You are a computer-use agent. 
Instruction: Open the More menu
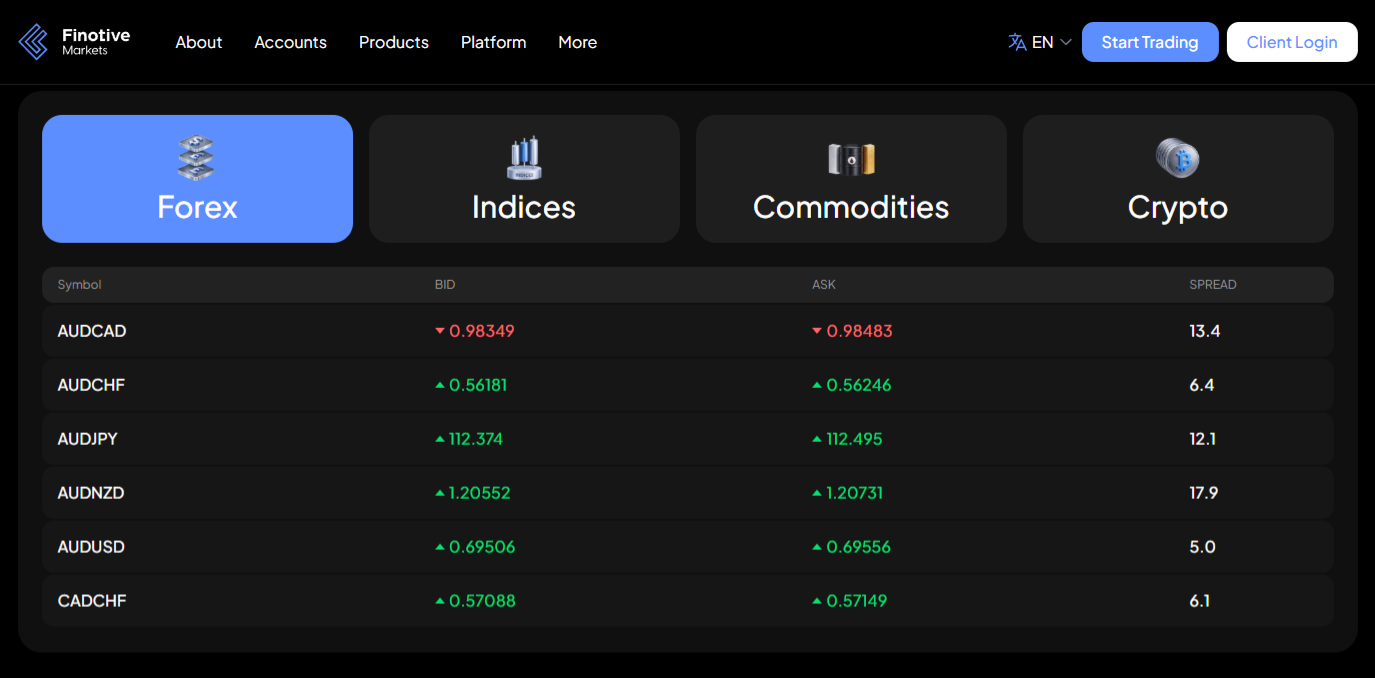[x=578, y=42]
